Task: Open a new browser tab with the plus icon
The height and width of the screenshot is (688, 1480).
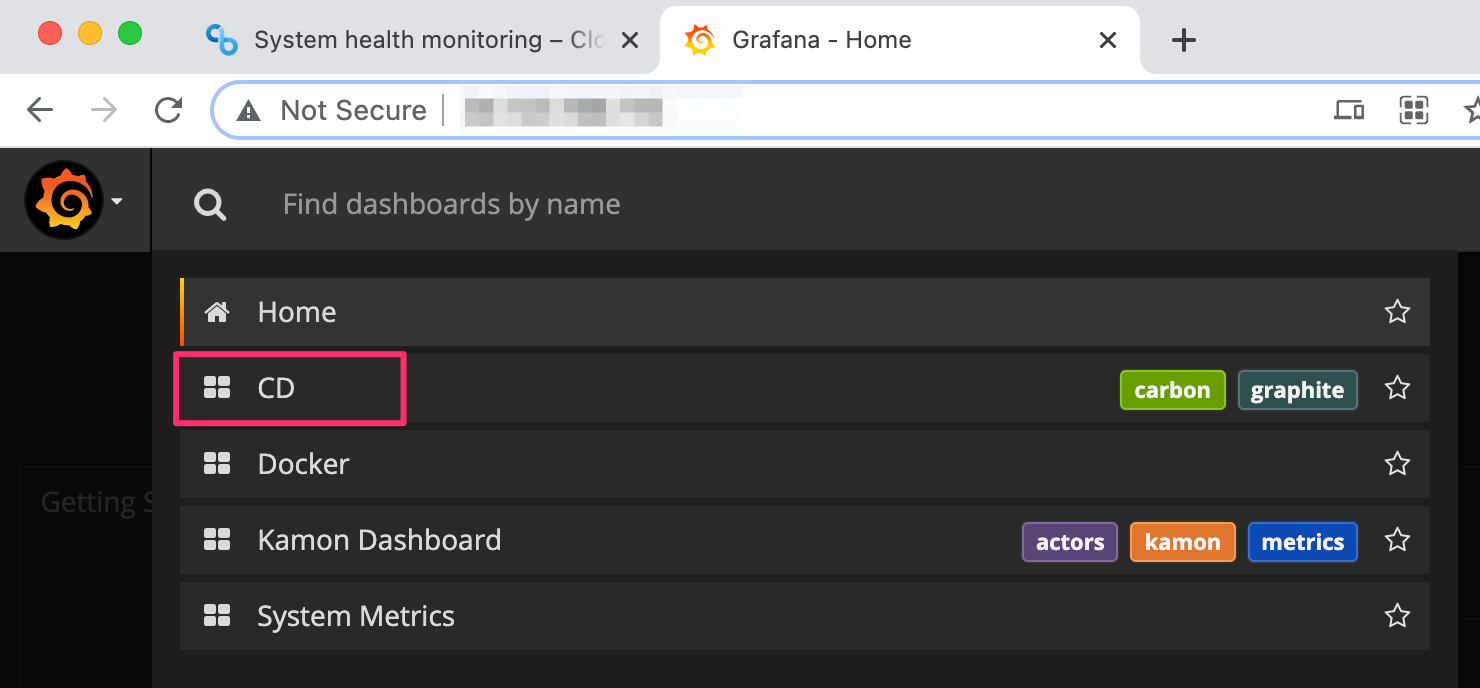Action: 1183,40
